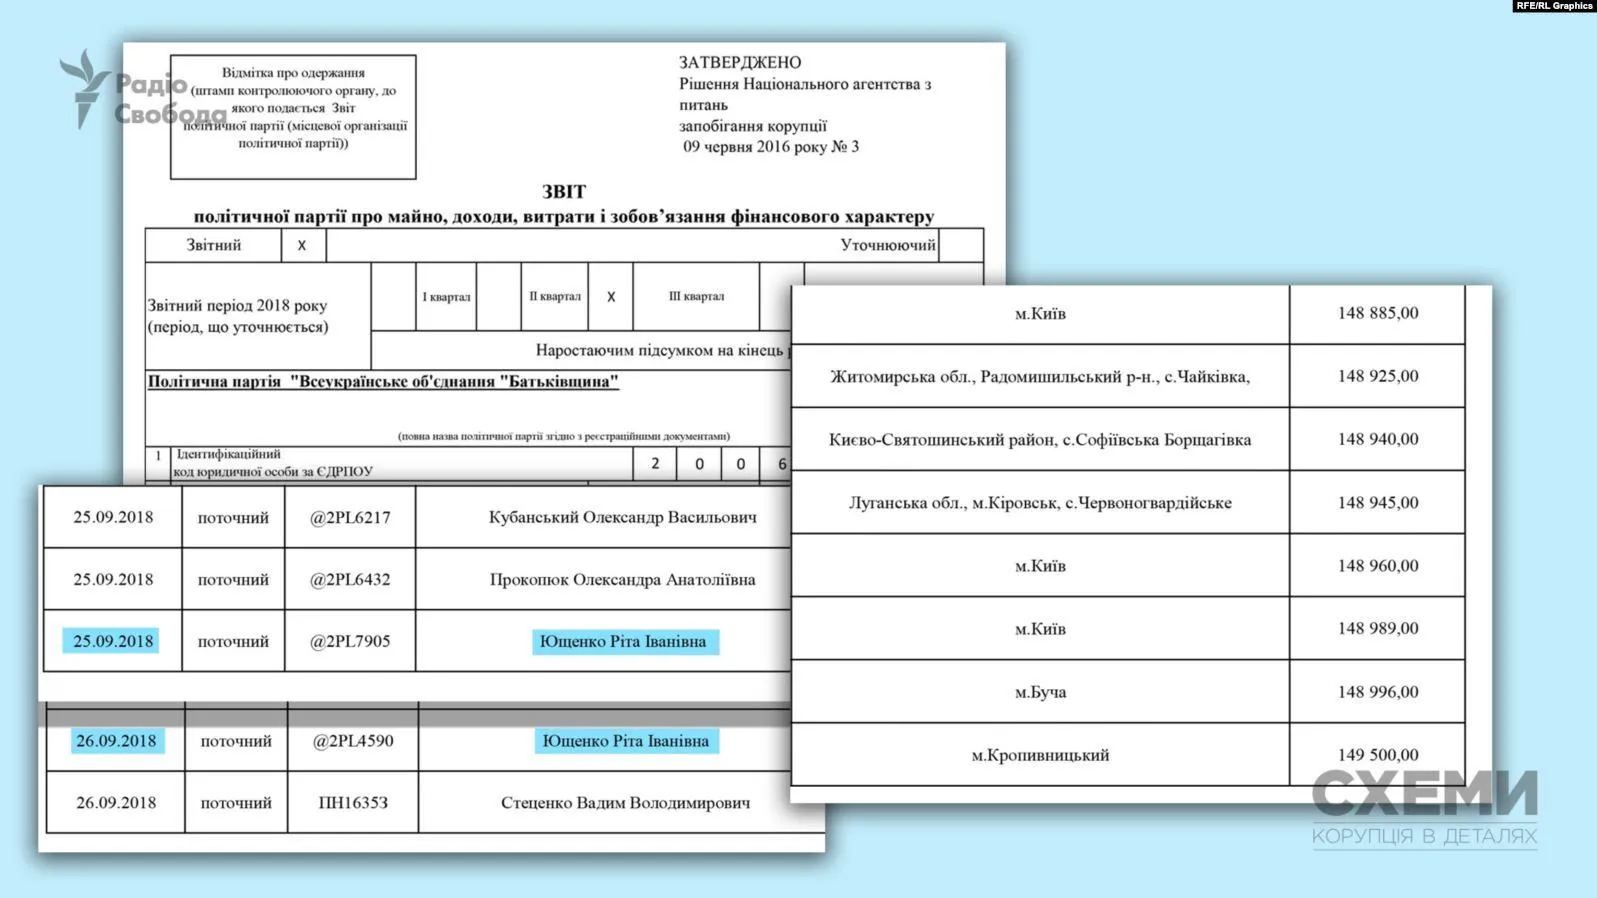This screenshot has height=898, width=1597.
Task: Click the Відмітка про одержання stamp box
Action: (x=293, y=117)
